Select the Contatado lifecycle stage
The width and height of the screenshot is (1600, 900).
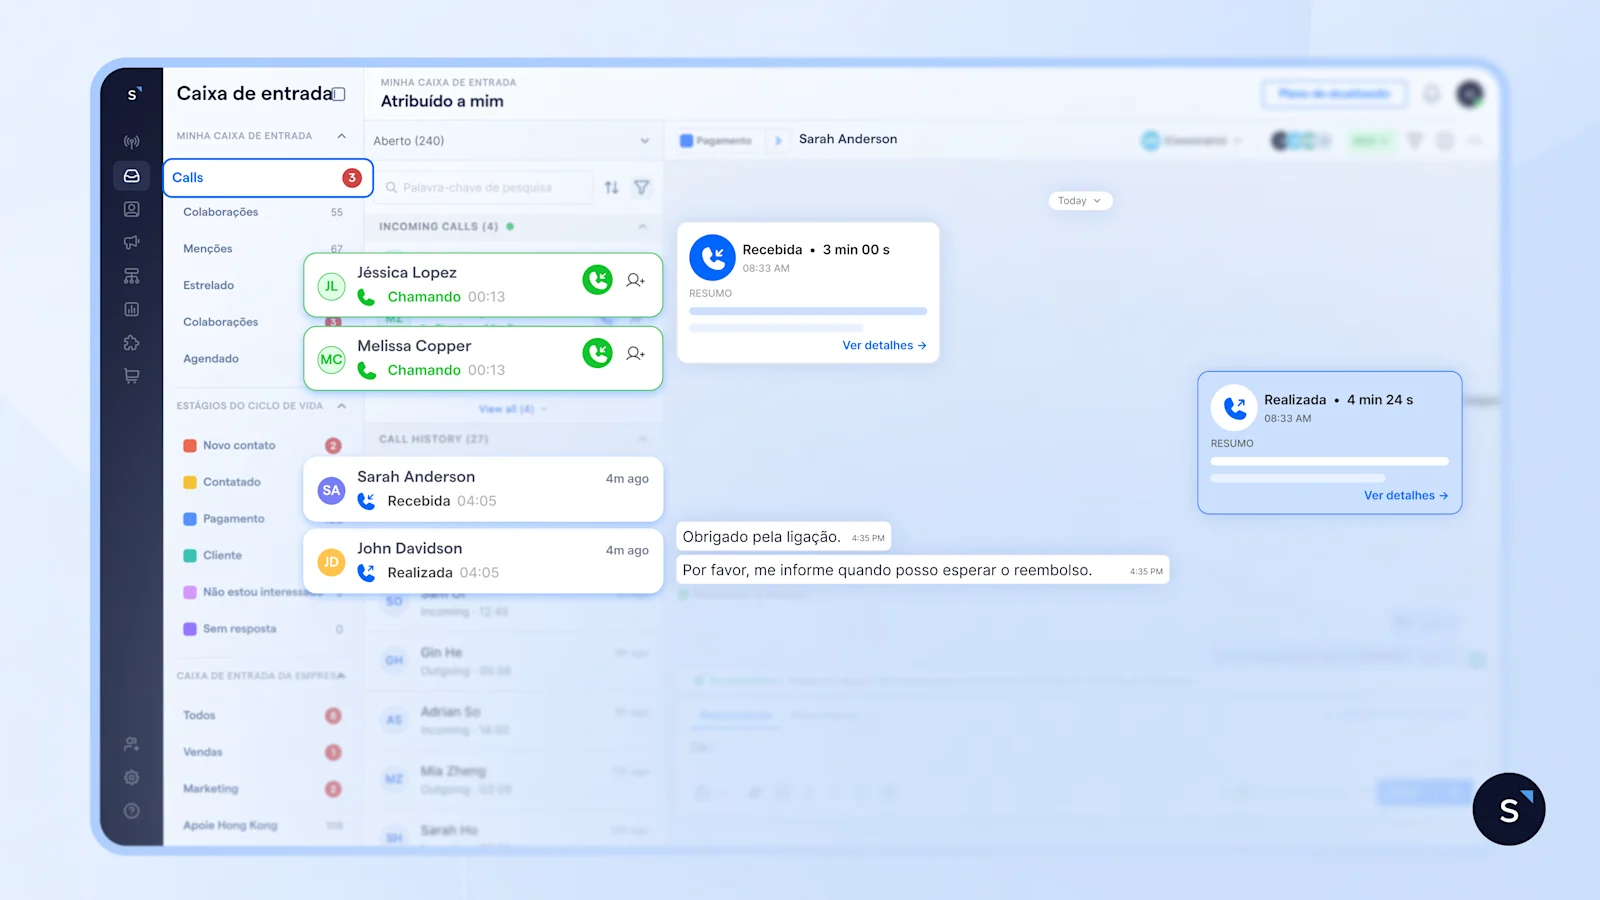262,482
